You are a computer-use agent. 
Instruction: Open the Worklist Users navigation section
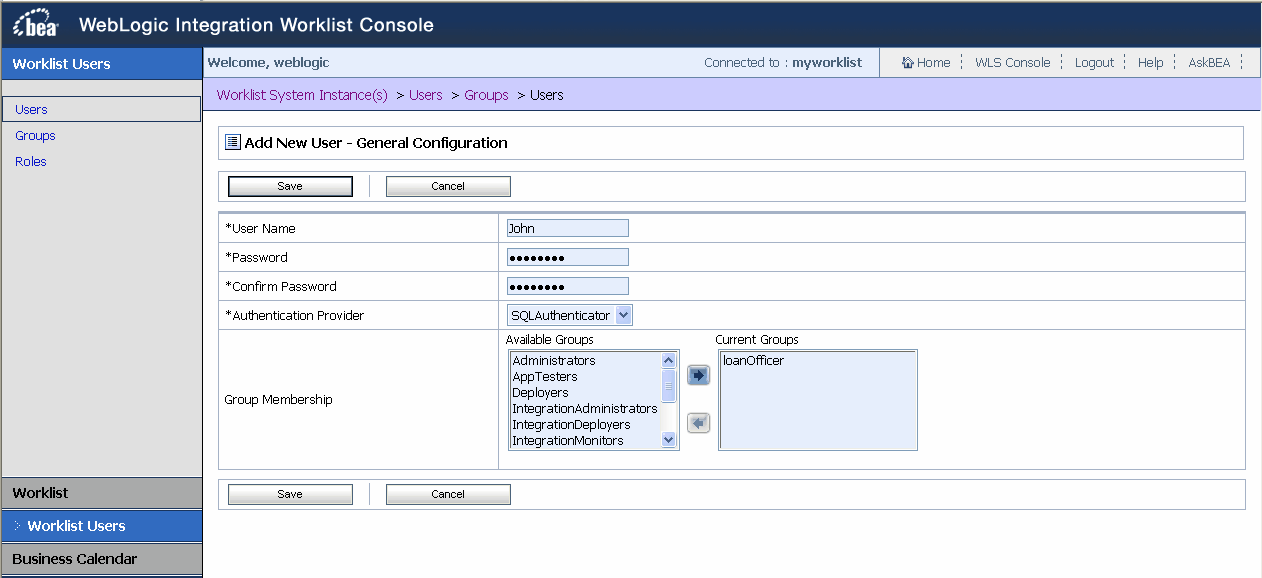pos(101,526)
